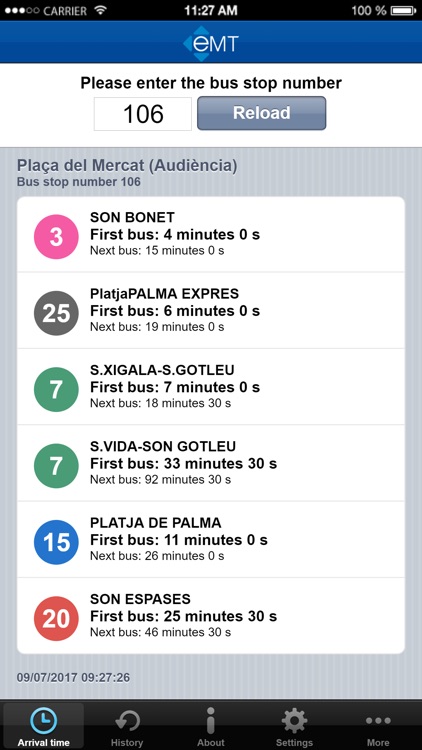Screen dimensions: 422x750
Task: Tap the EMT logo in header
Action: coord(211,44)
